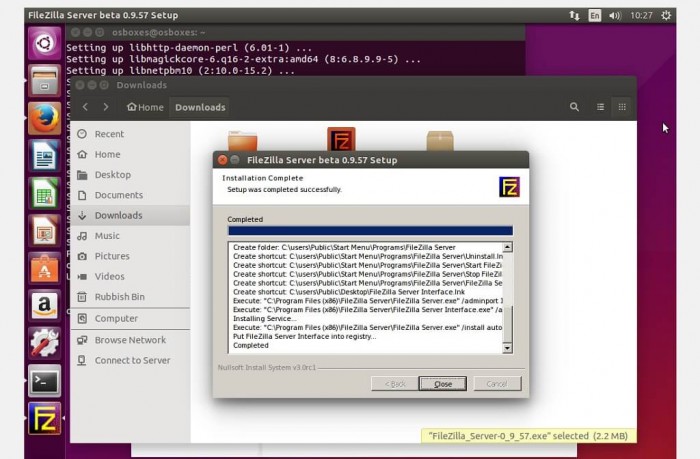
Task: Open the Terminal from the dock
Action: (x=44, y=381)
